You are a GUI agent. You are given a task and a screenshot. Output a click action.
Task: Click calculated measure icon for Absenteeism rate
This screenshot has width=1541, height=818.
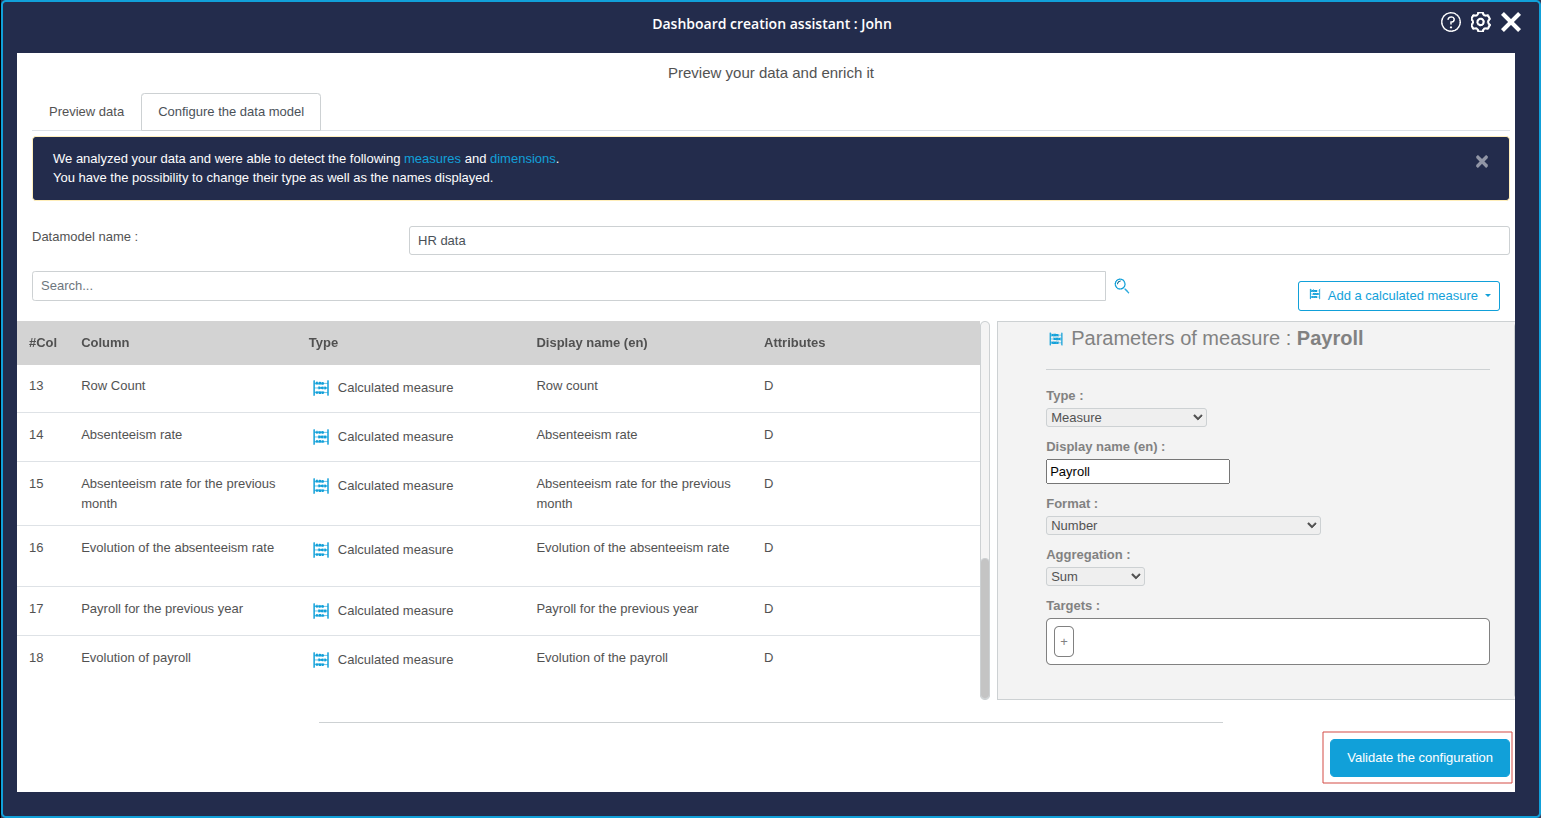click(x=321, y=437)
